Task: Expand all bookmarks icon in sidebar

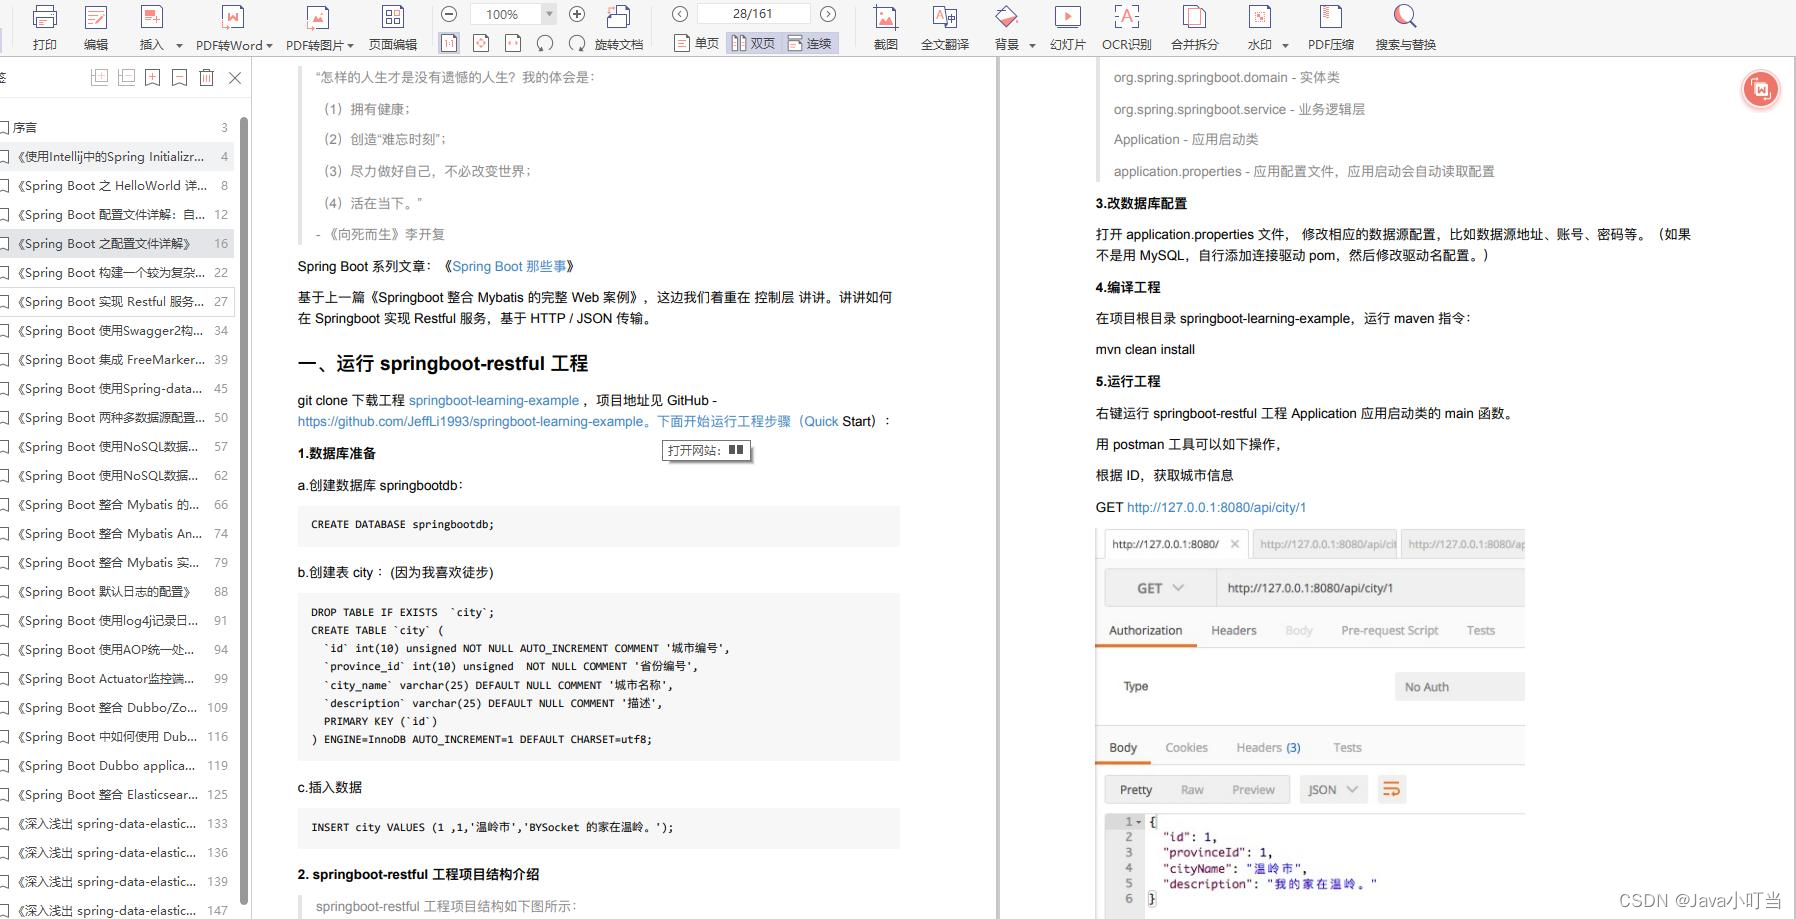Action: pyautogui.click(x=99, y=77)
